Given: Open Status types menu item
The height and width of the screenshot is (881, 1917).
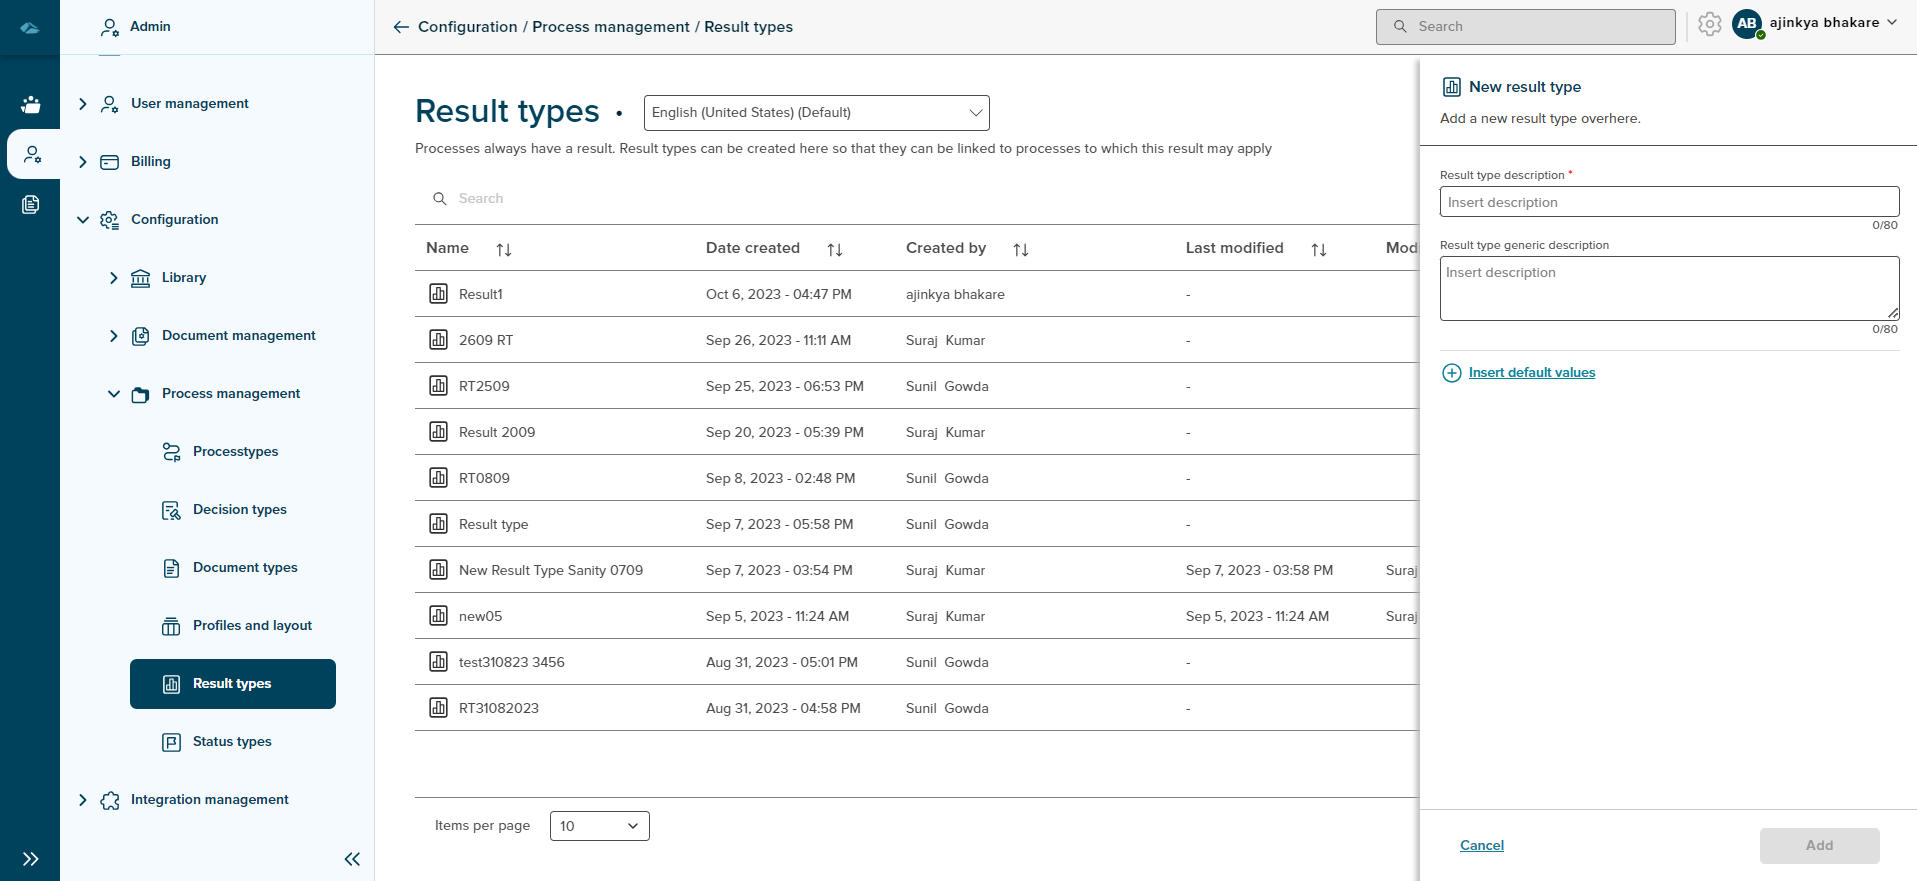Looking at the screenshot, I should click(232, 742).
